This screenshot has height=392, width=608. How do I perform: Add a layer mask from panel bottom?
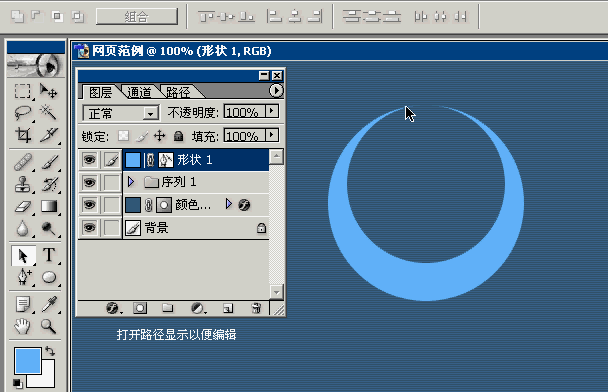[x=140, y=308]
